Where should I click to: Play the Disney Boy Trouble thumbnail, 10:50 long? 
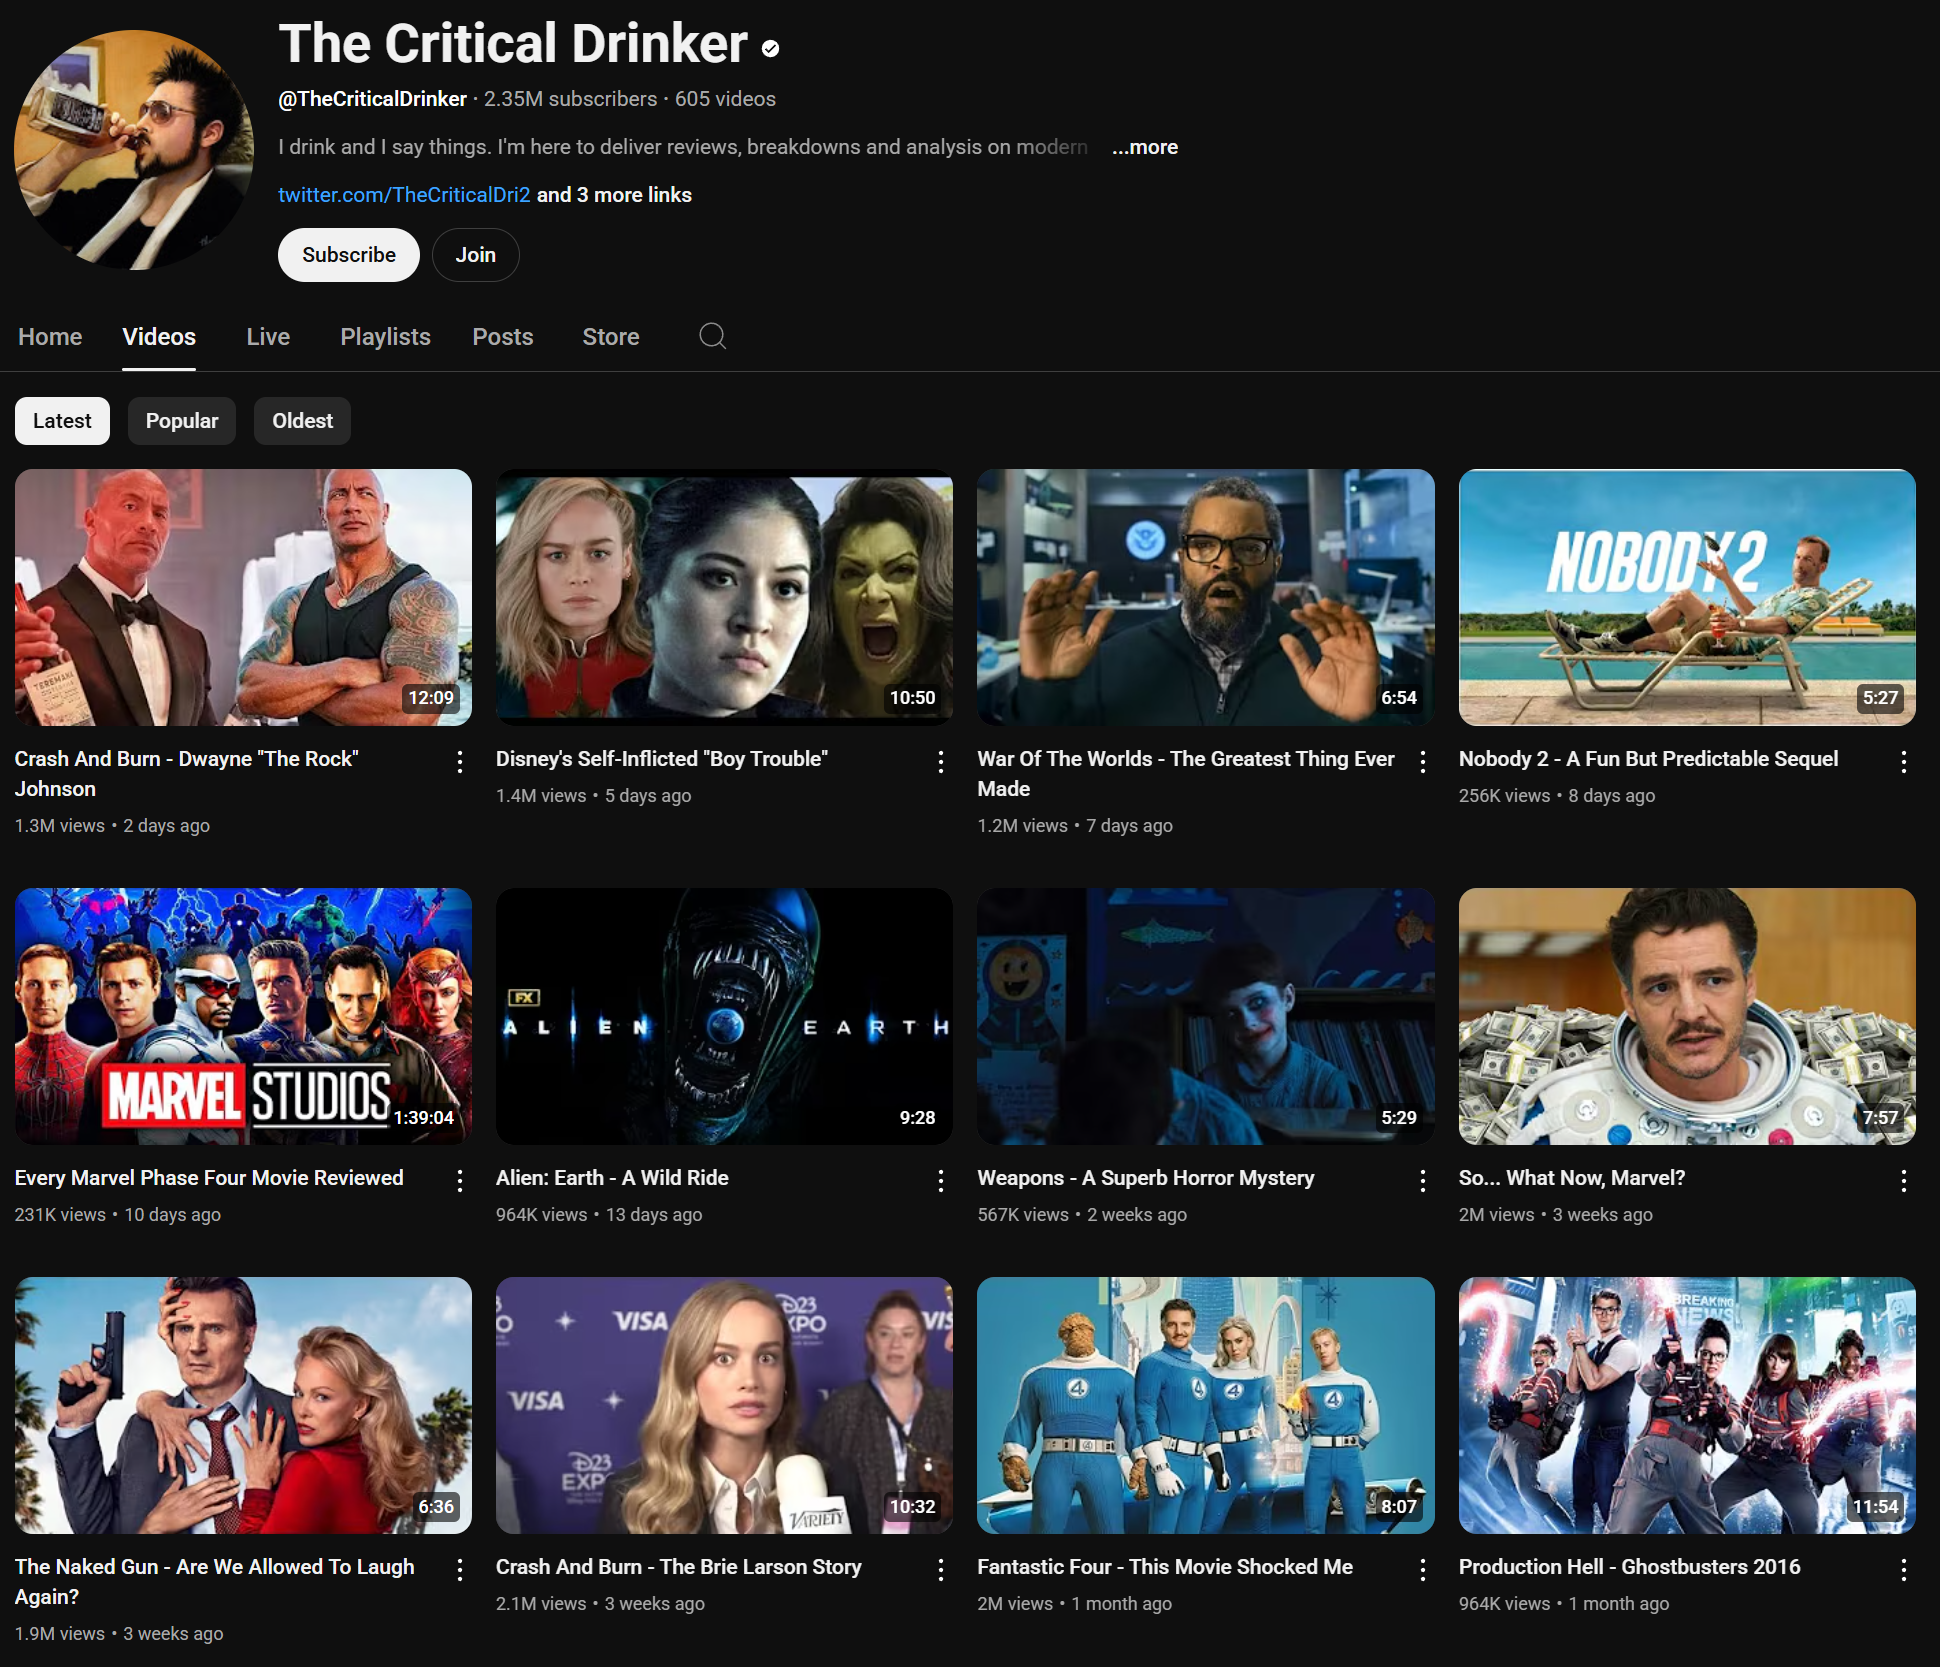(x=724, y=597)
